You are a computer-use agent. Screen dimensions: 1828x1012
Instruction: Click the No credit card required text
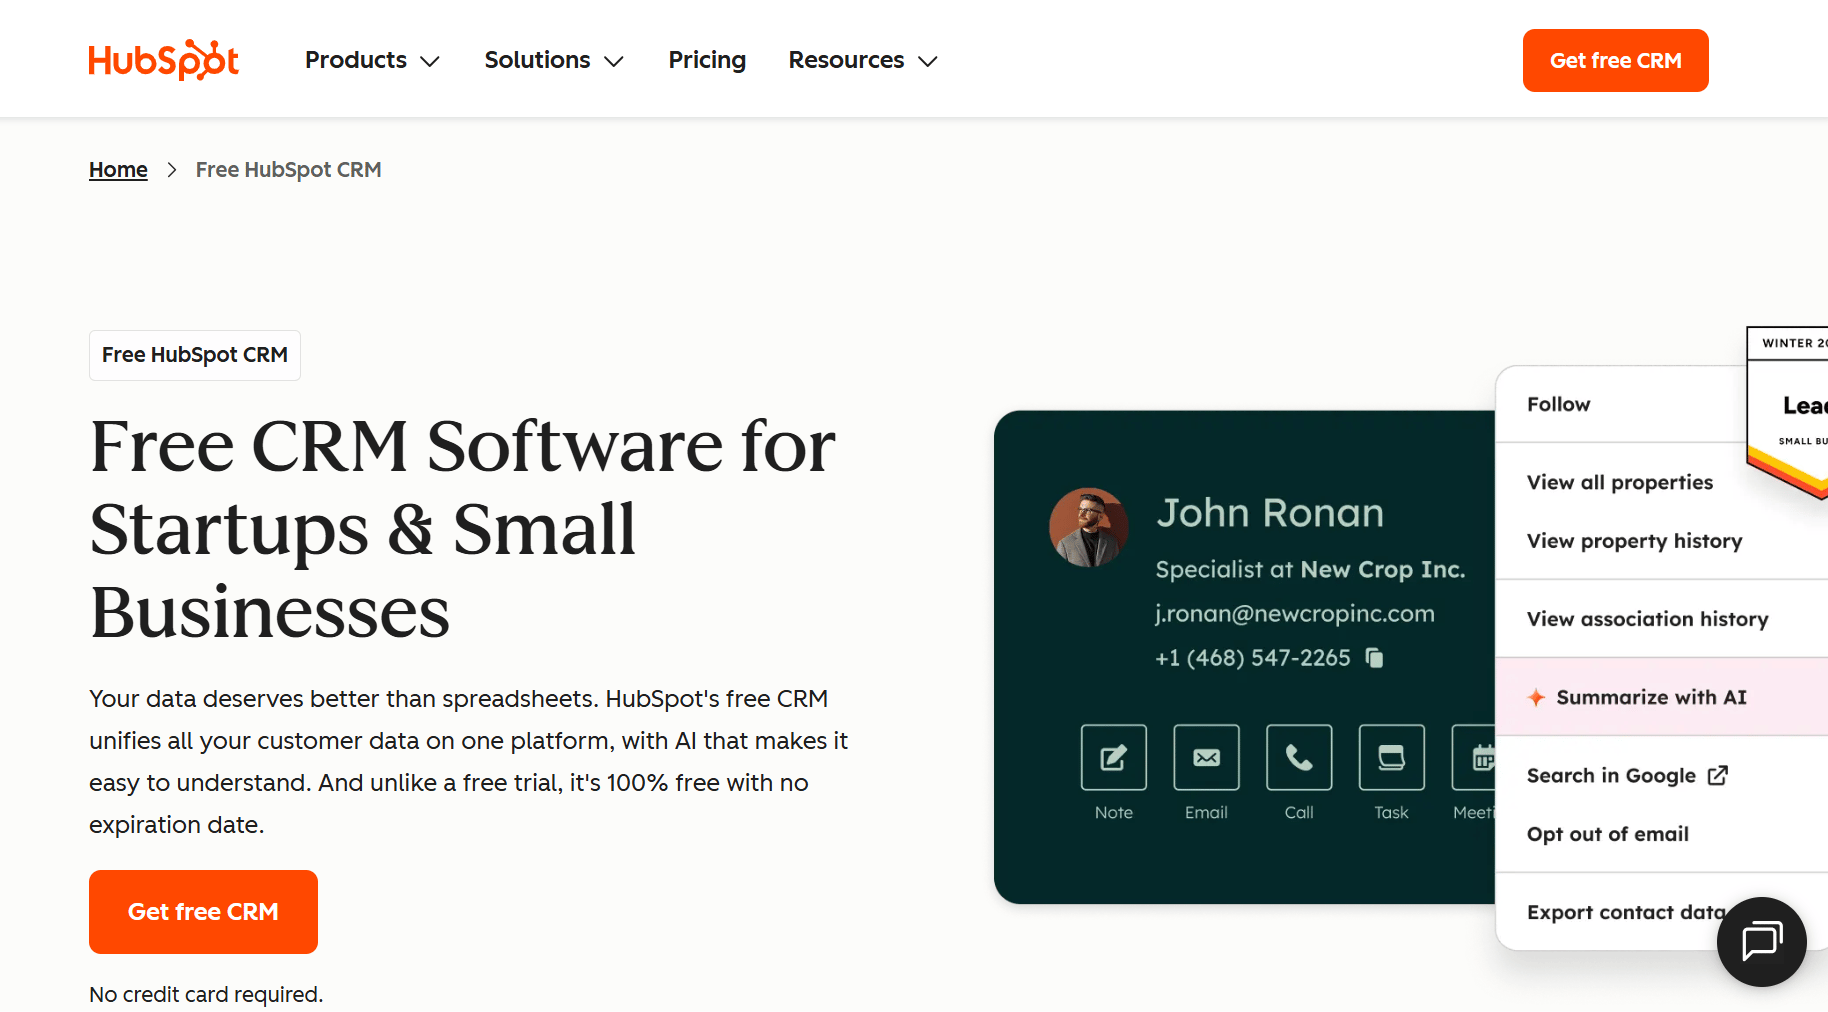206,994
